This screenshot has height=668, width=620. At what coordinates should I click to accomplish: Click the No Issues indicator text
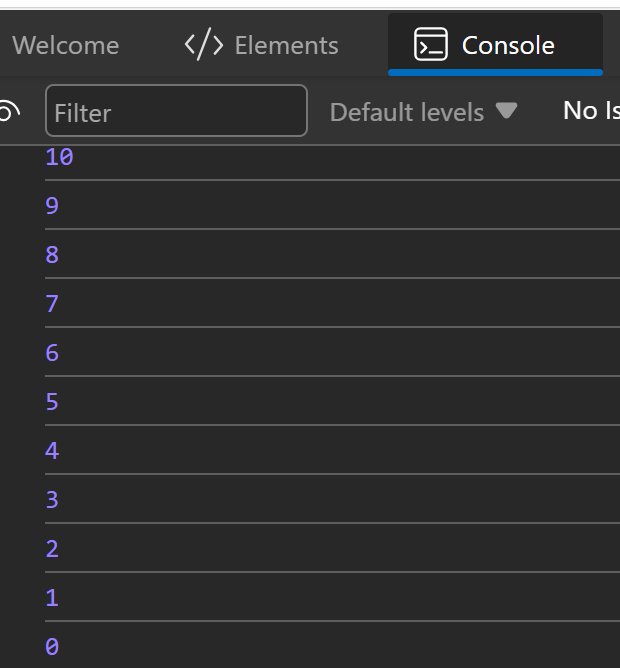point(592,111)
